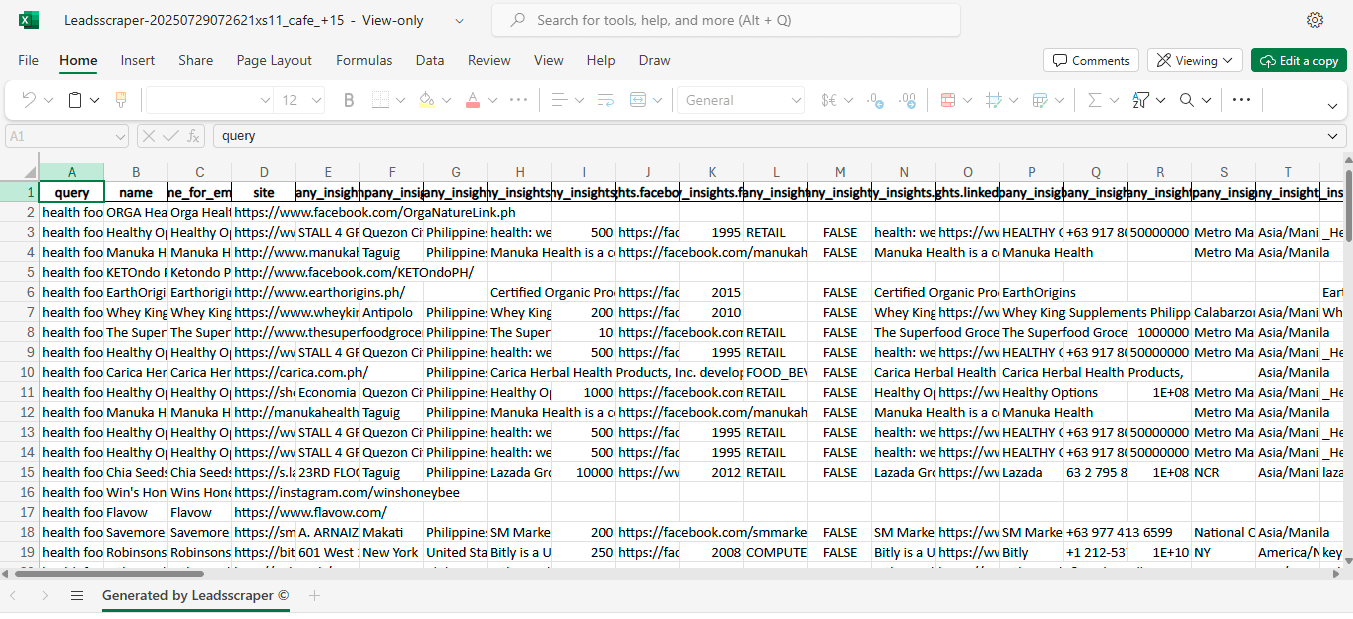Open the General number format dropdown
The height and width of the screenshot is (619, 1353).
(743, 100)
